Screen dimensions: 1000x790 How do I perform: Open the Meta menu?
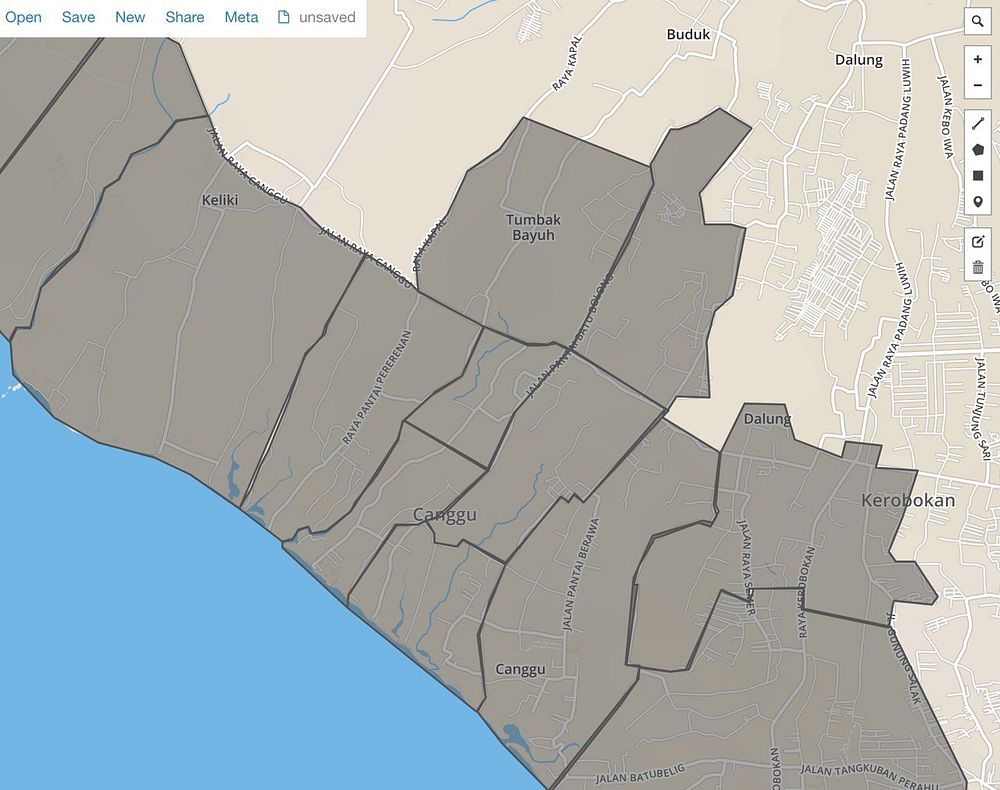click(x=241, y=17)
